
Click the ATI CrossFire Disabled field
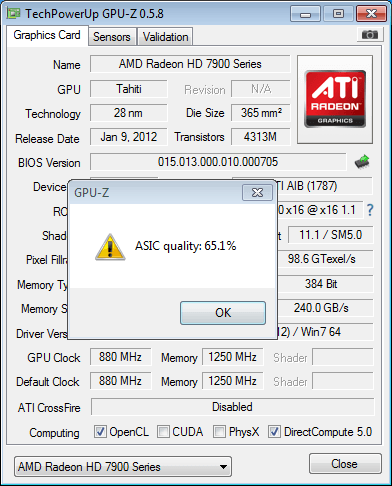232,407
